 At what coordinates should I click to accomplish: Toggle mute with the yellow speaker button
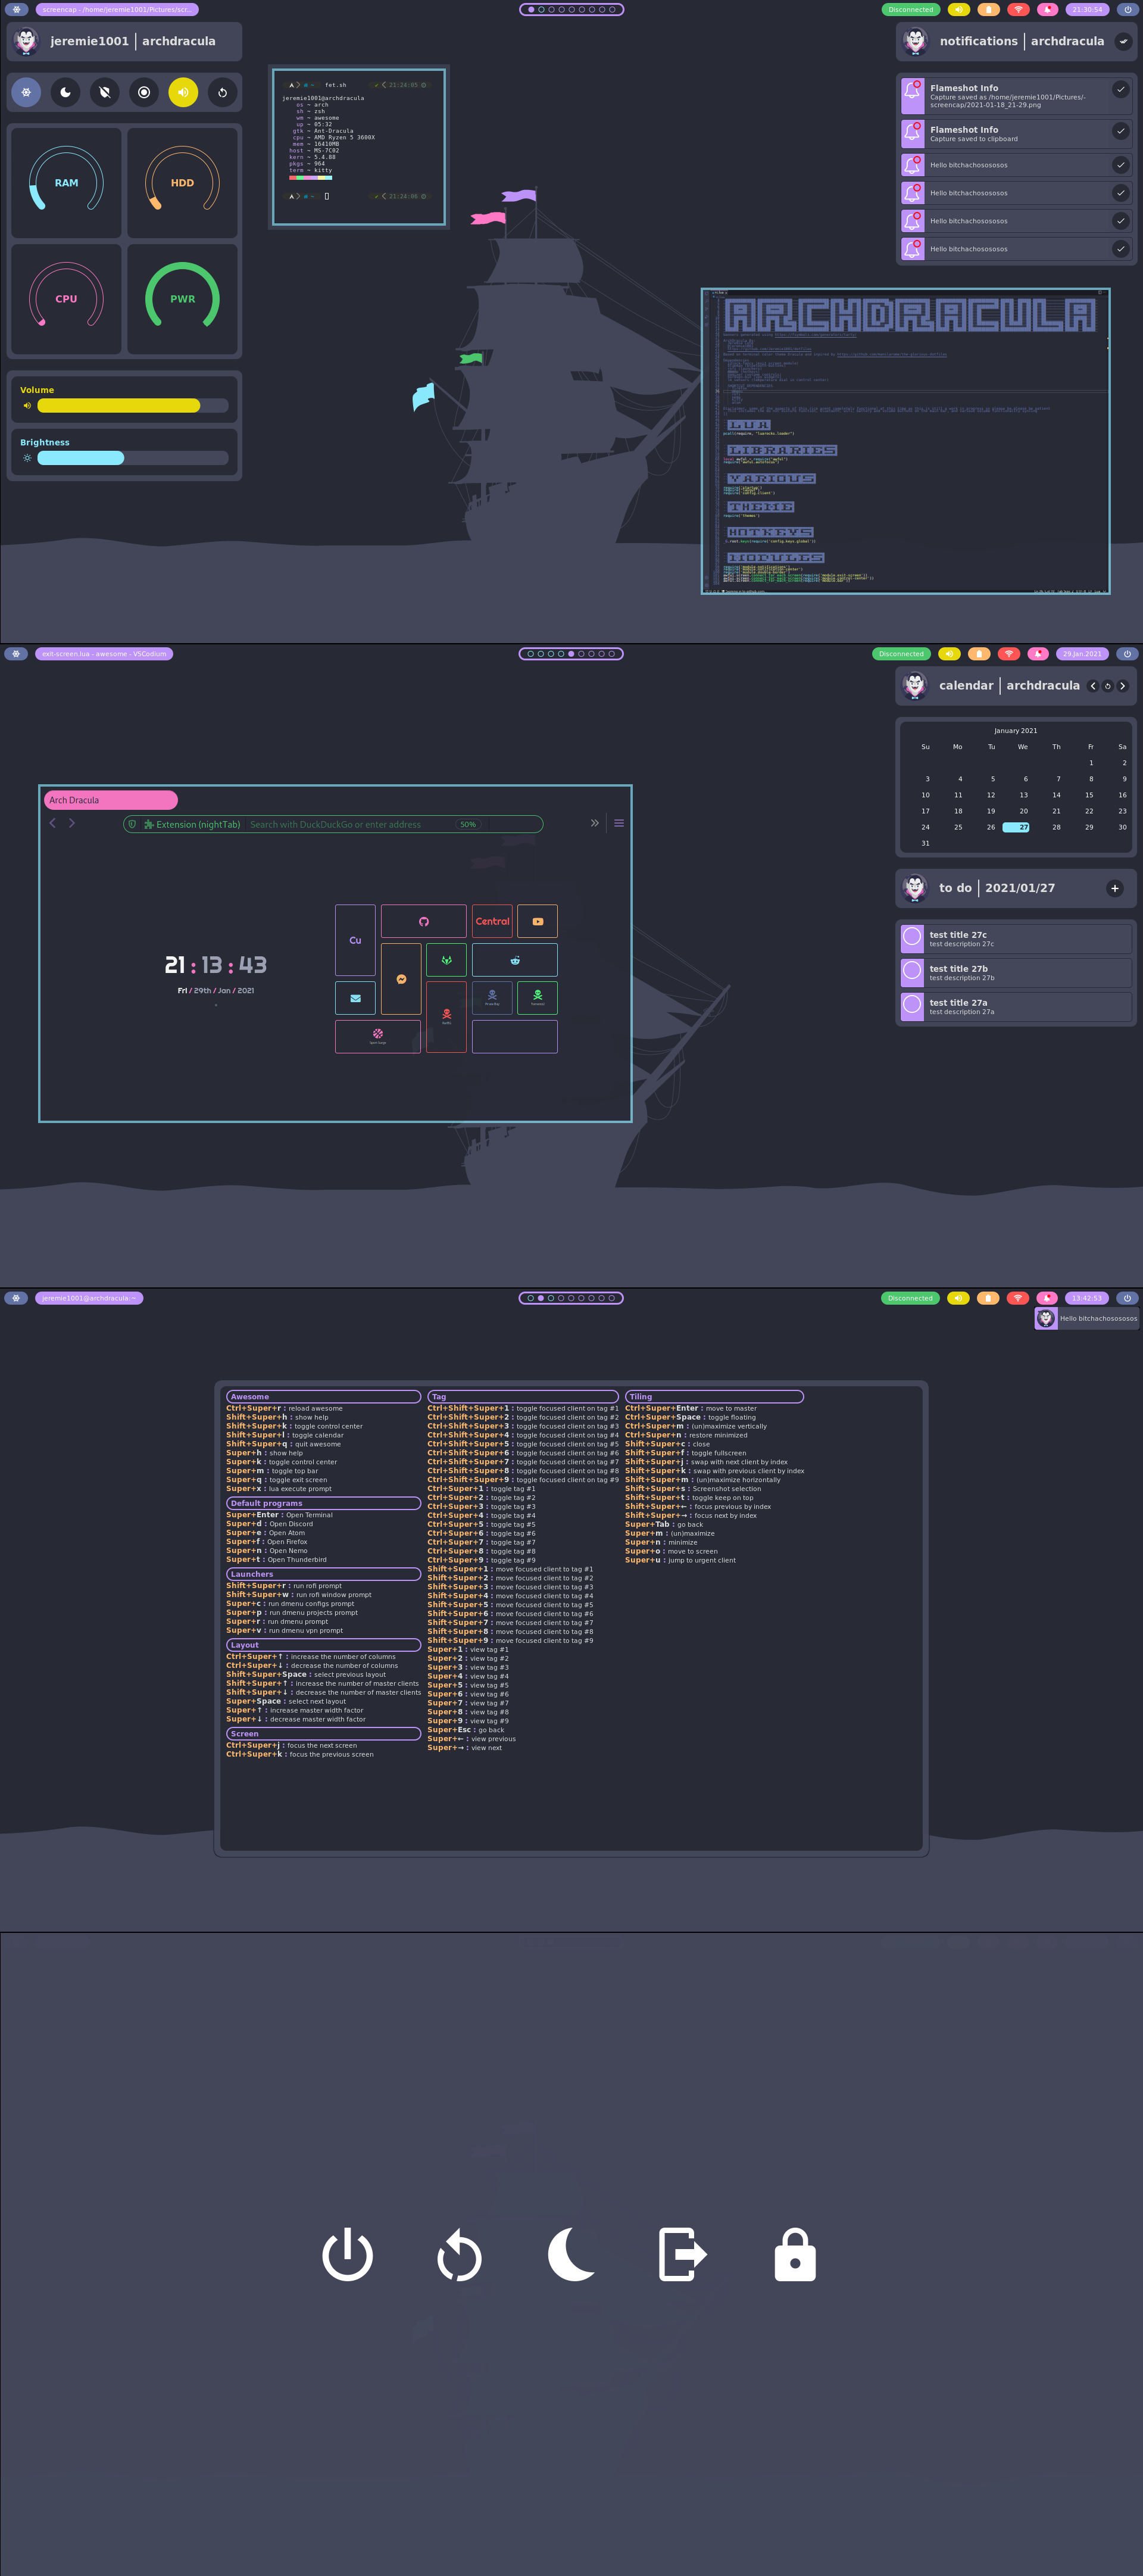(184, 92)
